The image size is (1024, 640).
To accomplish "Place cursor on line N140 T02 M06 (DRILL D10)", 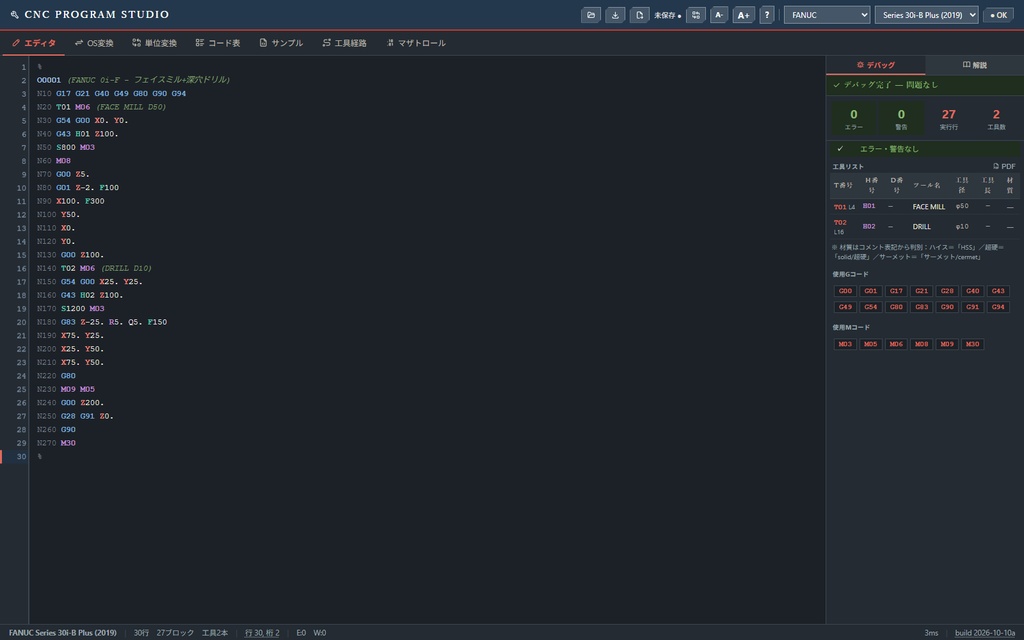I will [94, 268].
